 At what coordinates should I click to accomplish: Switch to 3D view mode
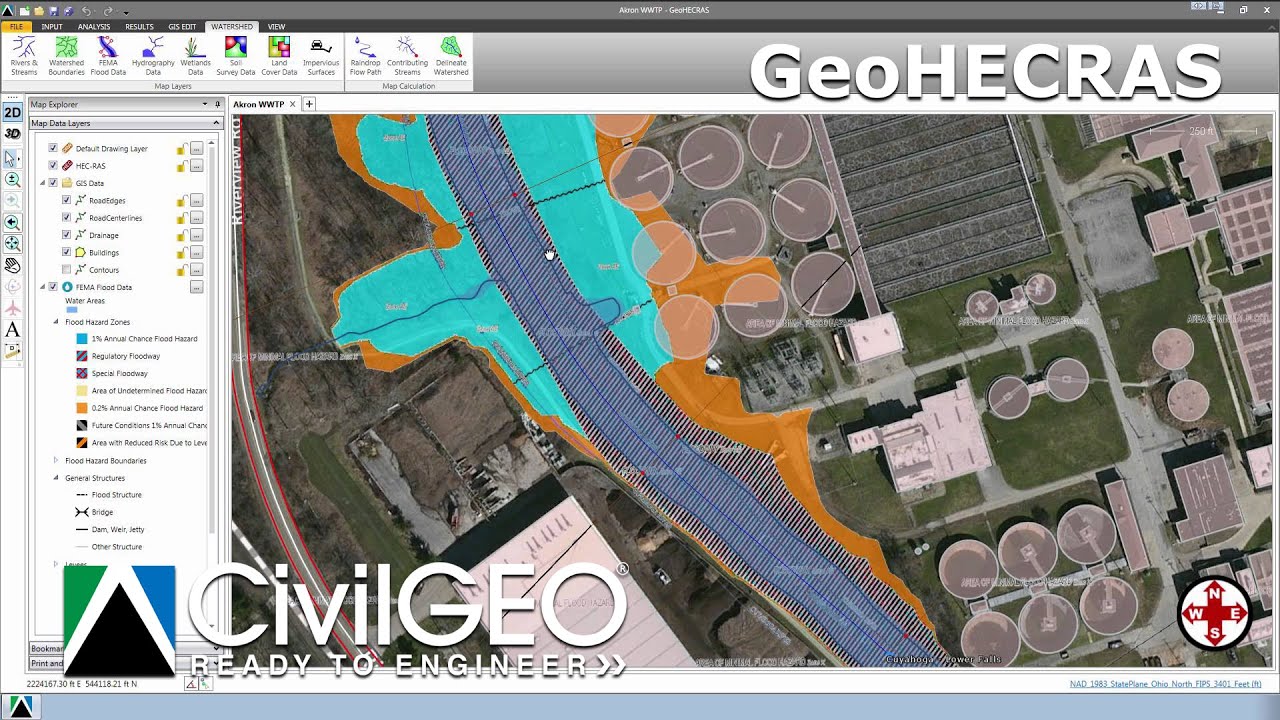pos(12,133)
